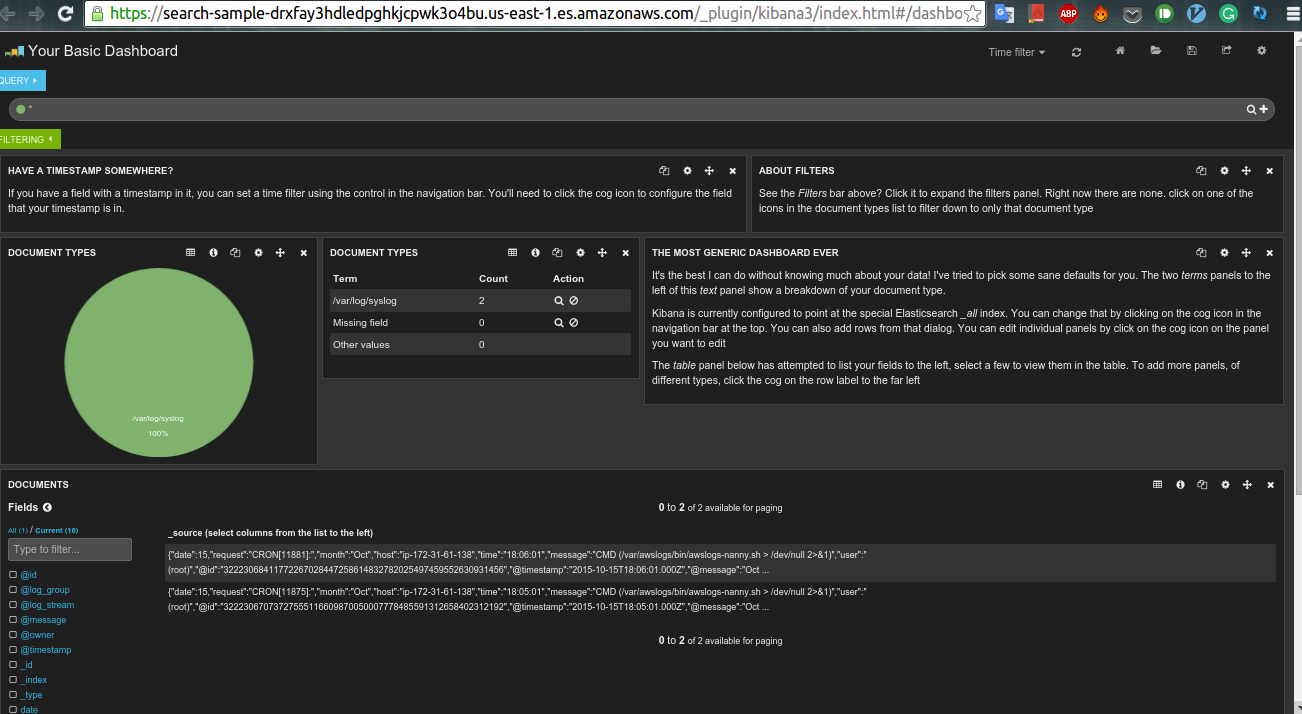Add a new query with plus icon
This screenshot has height=714, width=1302.
click(x=1264, y=110)
